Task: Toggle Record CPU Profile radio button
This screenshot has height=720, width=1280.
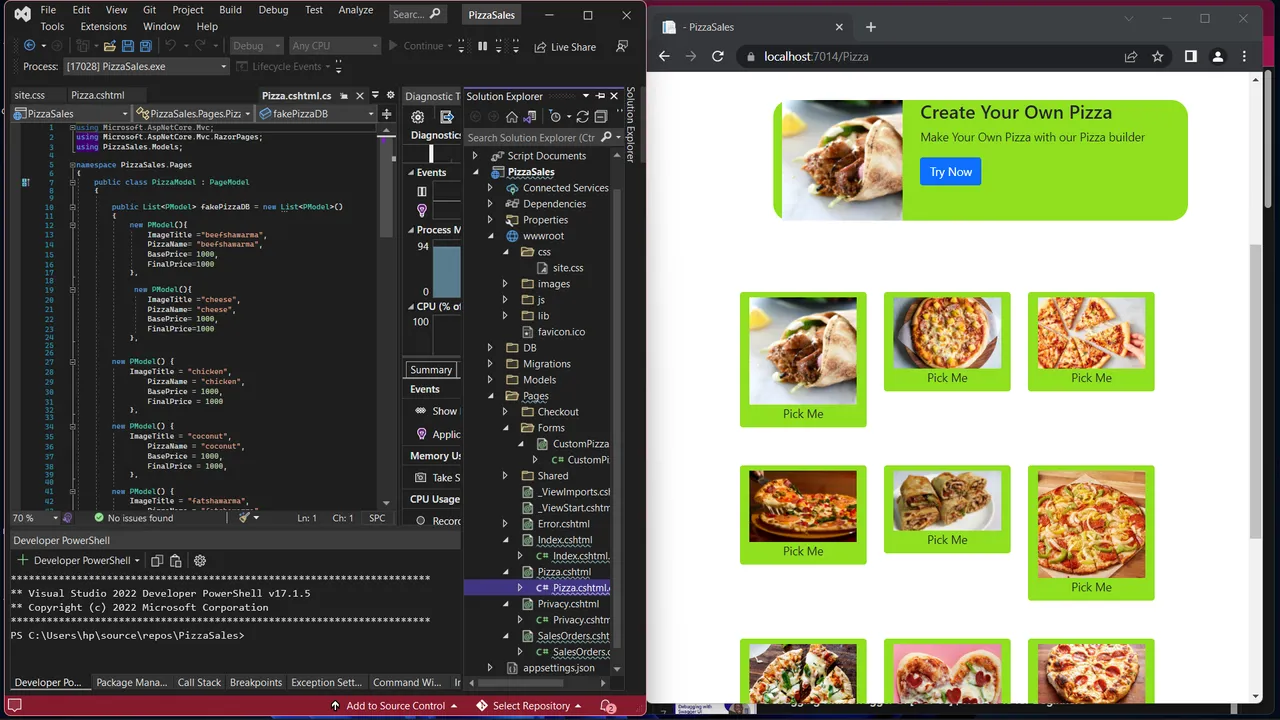Action: click(x=422, y=521)
